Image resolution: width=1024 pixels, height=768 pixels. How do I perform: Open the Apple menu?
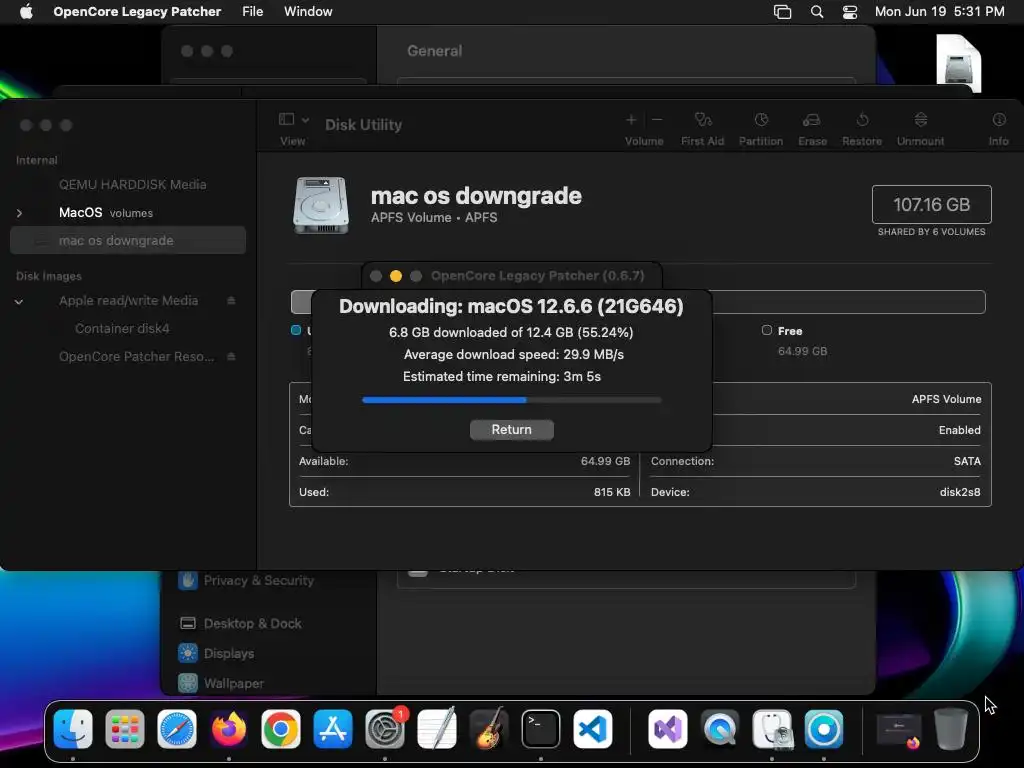click(x=26, y=12)
